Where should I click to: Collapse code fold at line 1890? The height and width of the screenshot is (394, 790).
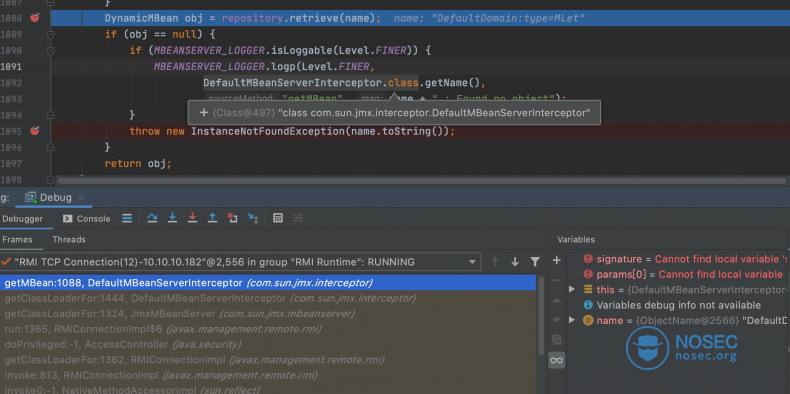(x=50, y=51)
